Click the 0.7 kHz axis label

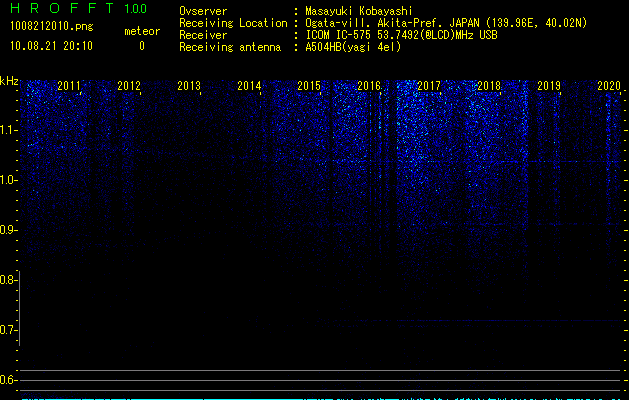coord(8,330)
